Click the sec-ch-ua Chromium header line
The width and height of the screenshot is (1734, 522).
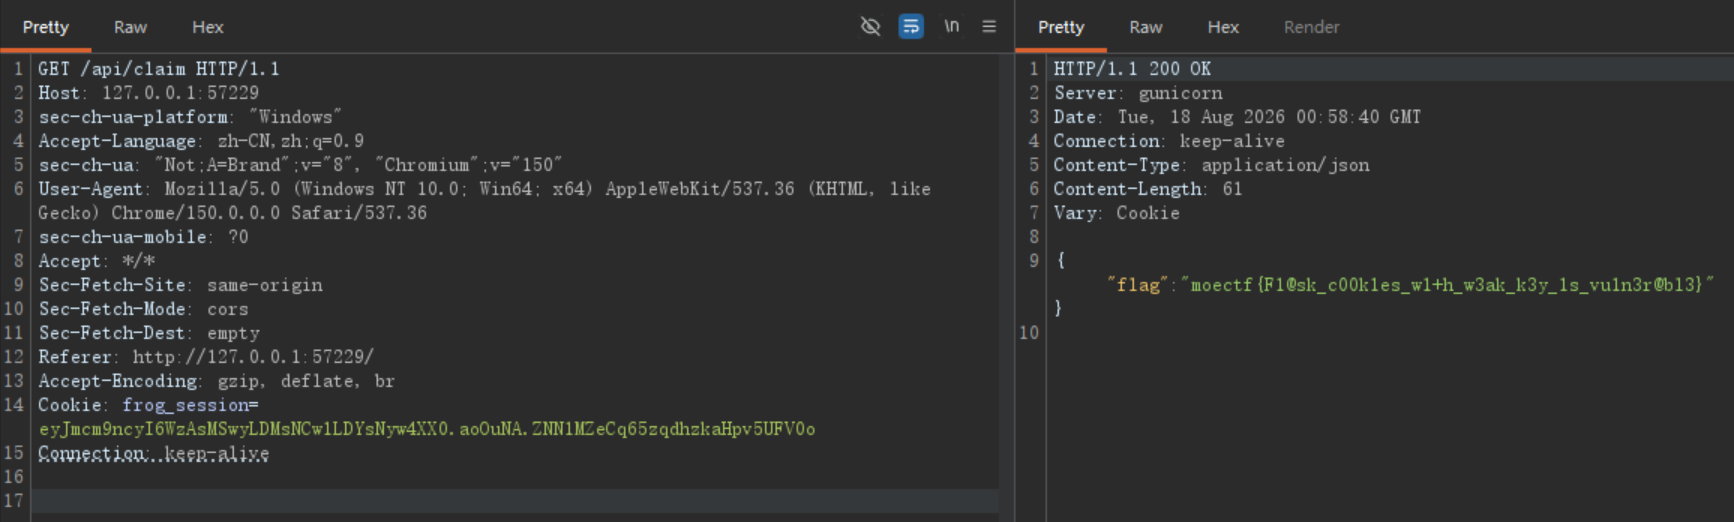coord(300,165)
